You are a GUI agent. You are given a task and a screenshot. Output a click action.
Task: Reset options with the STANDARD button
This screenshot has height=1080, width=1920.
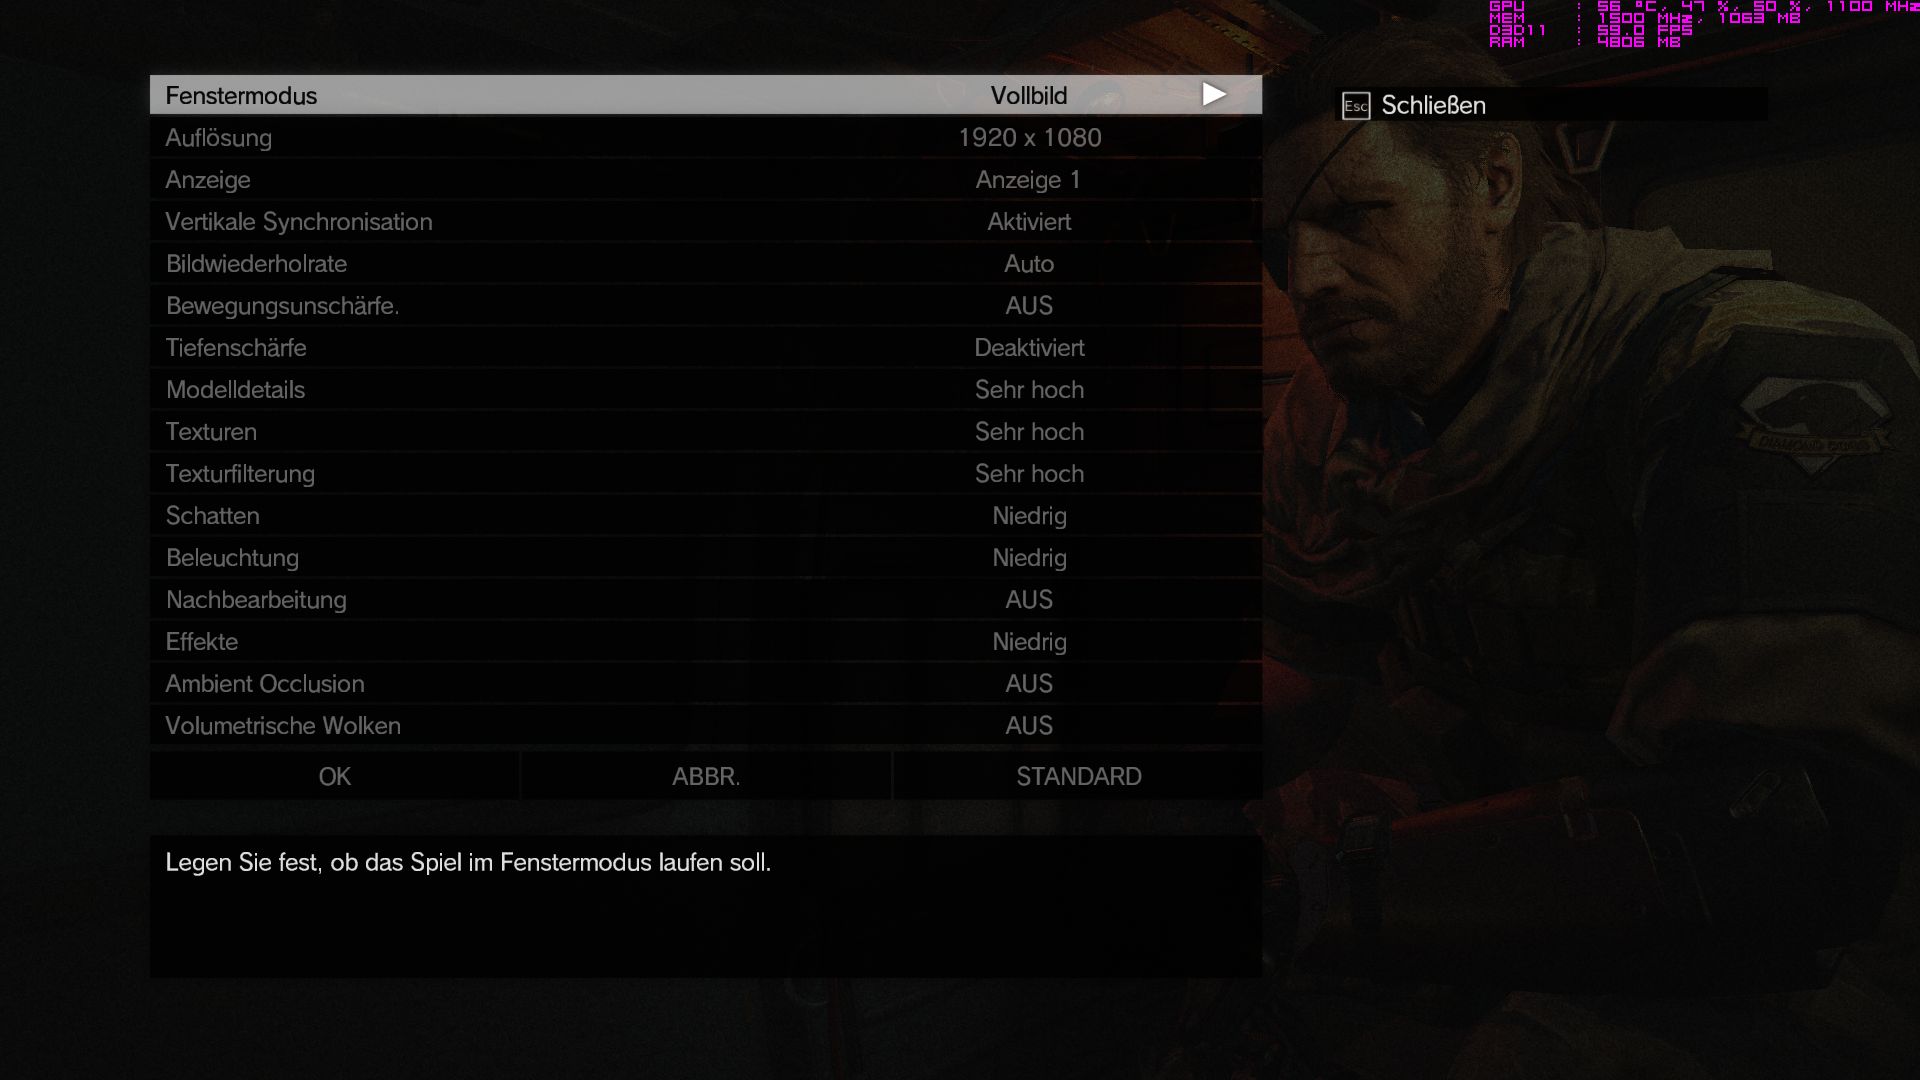tap(1078, 776)
